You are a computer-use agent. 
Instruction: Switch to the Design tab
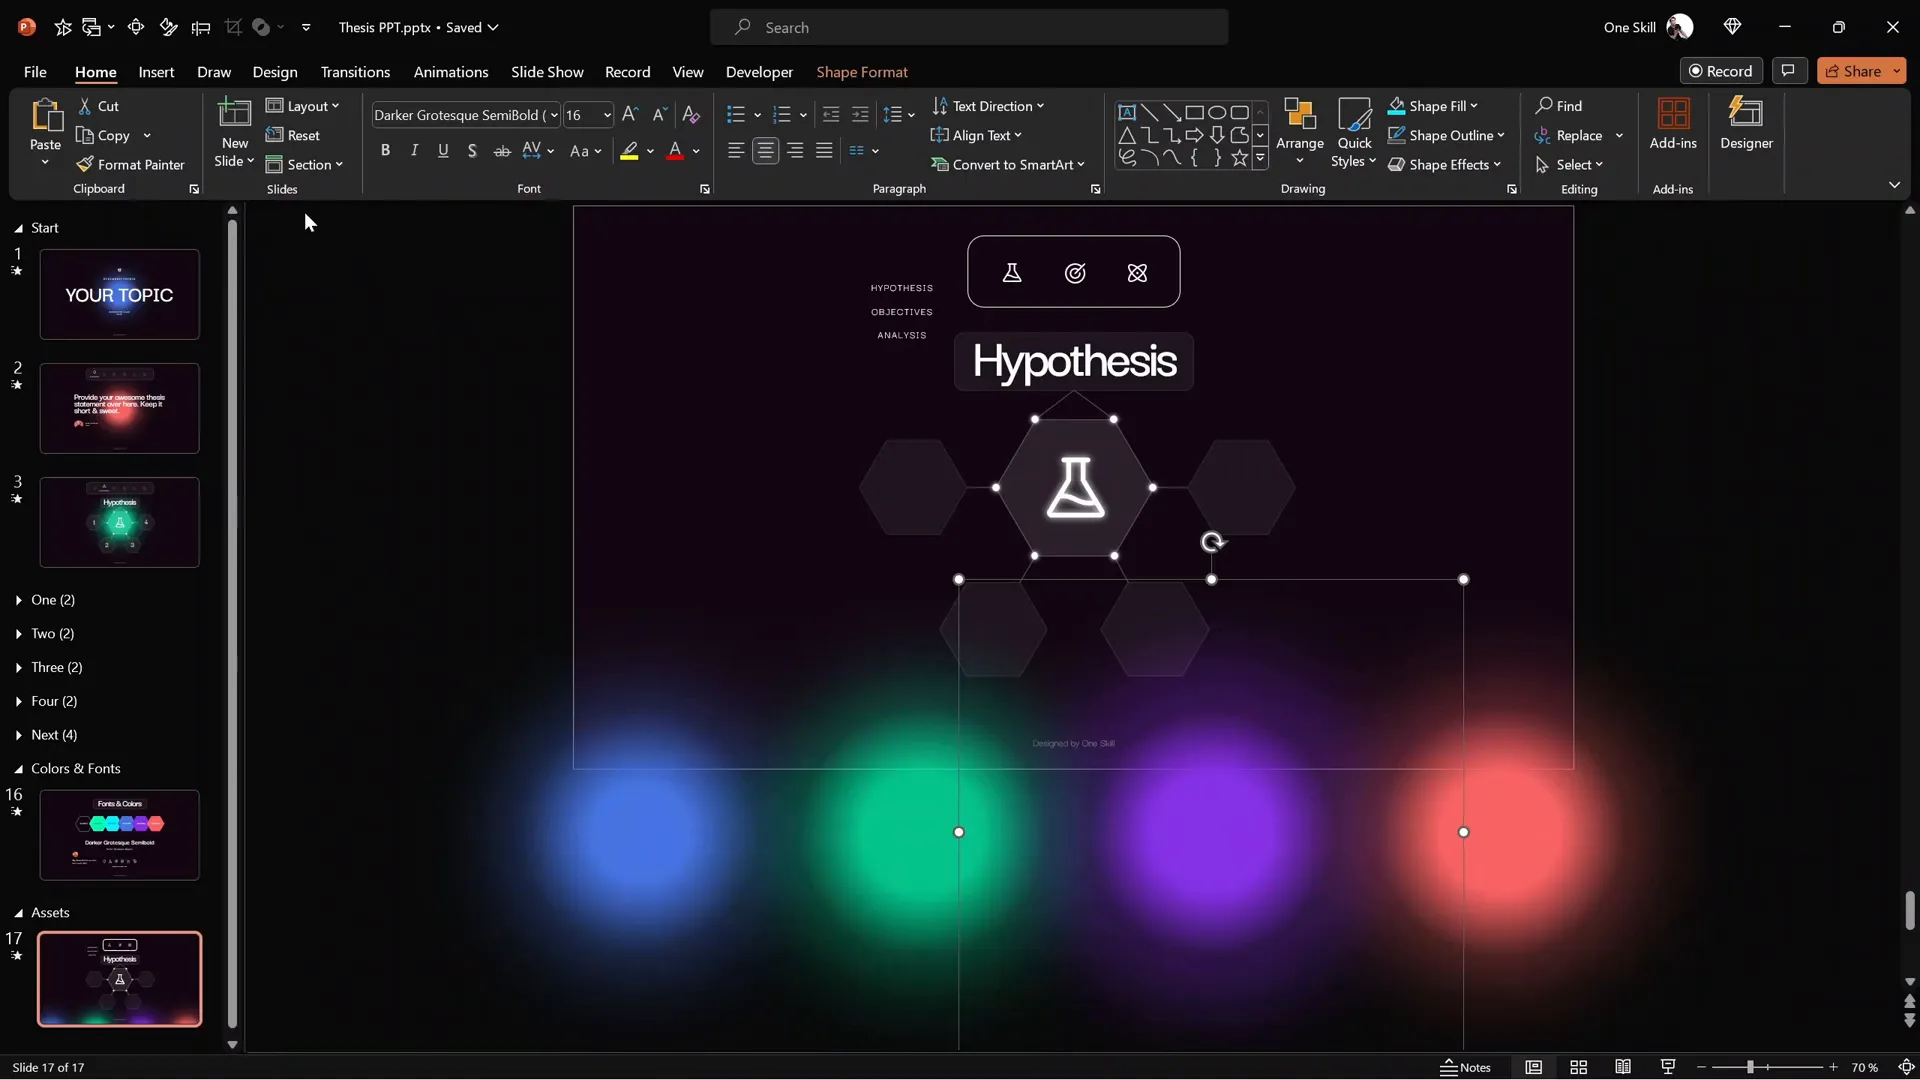pyautogui.click(x=275, y=72)
